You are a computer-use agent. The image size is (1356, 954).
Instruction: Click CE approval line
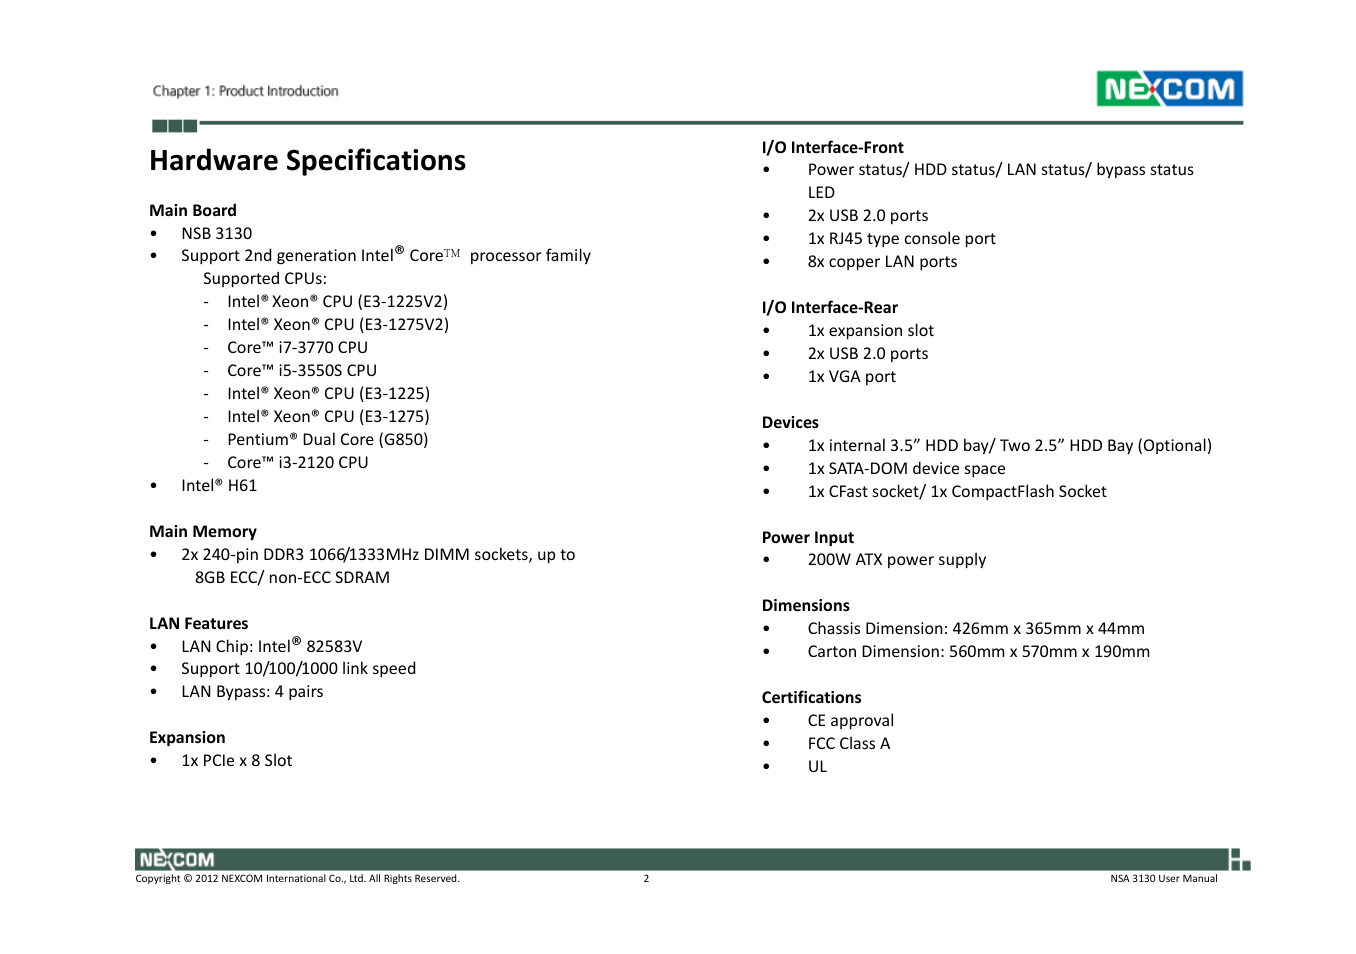click(851, 721)
